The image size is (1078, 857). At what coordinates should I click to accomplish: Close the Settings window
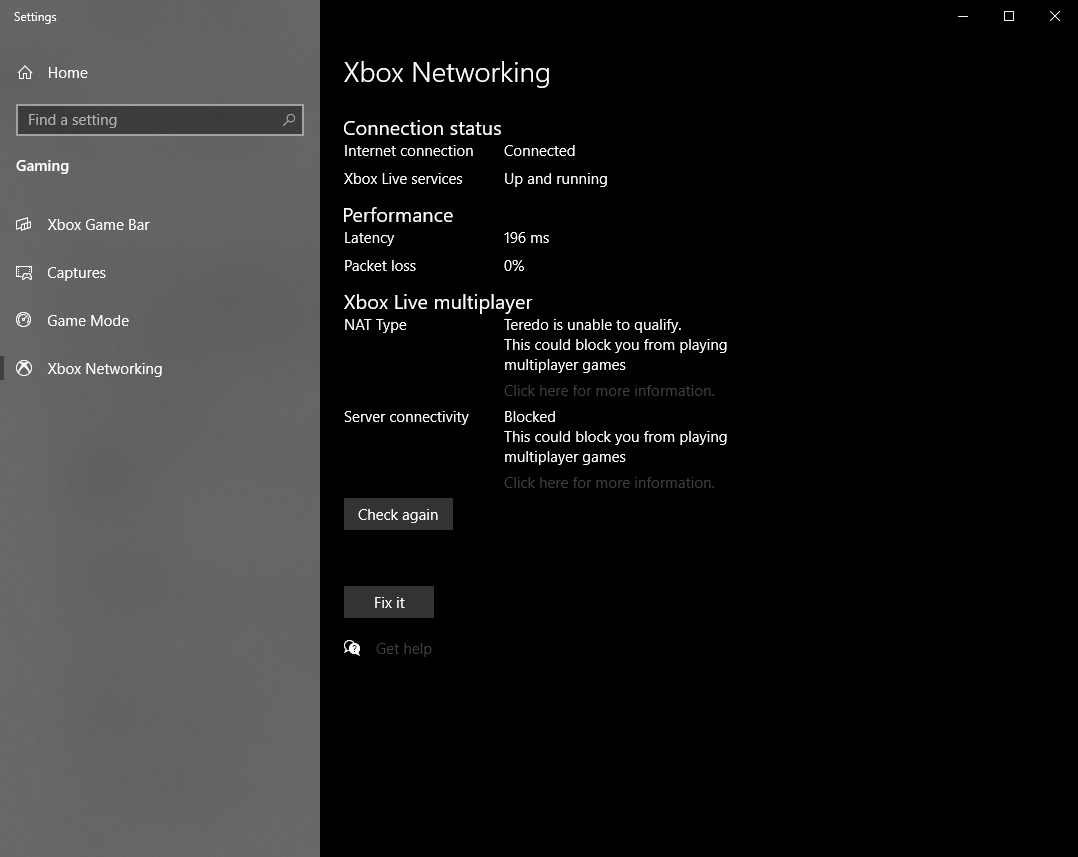coord(1055,16)
